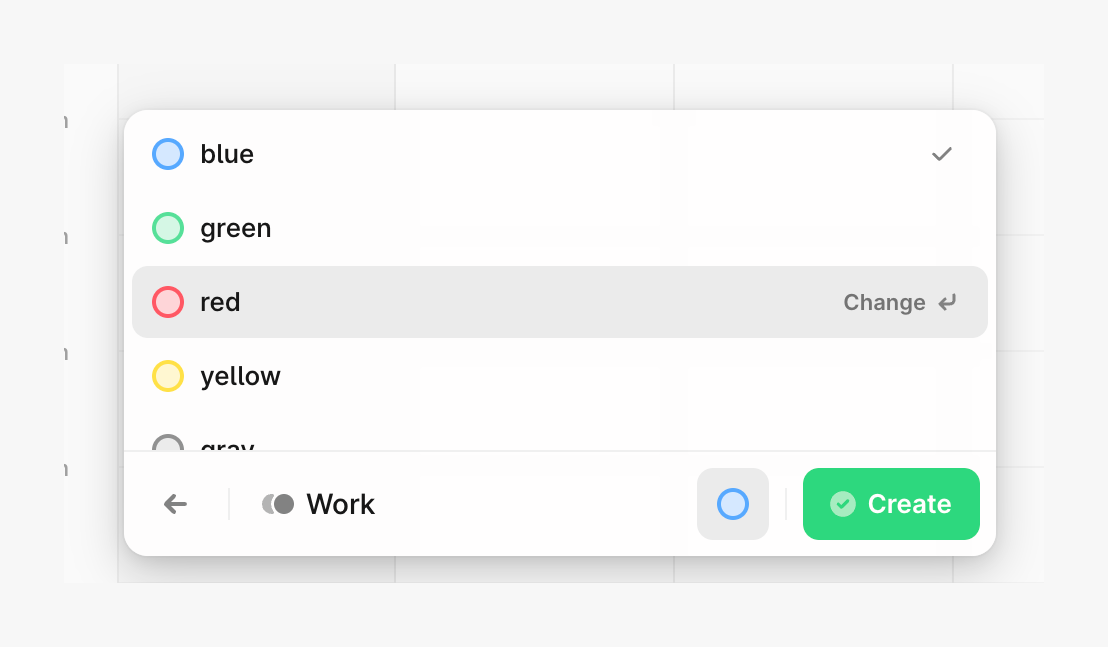Go back using the left arrow icon
This screenshot has width=1108, height=647.
[176, 504]
